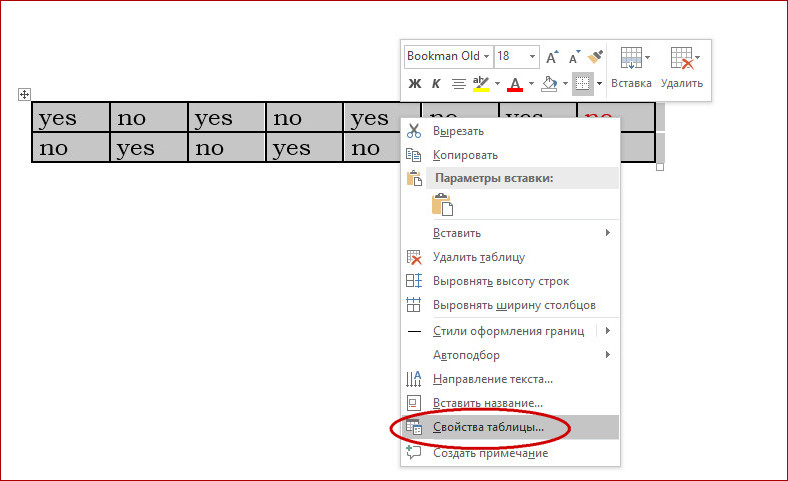This screenshot has width=788, height=481.
Task: Decrease font size with the smaller A icon
Action: click(574, 57)
